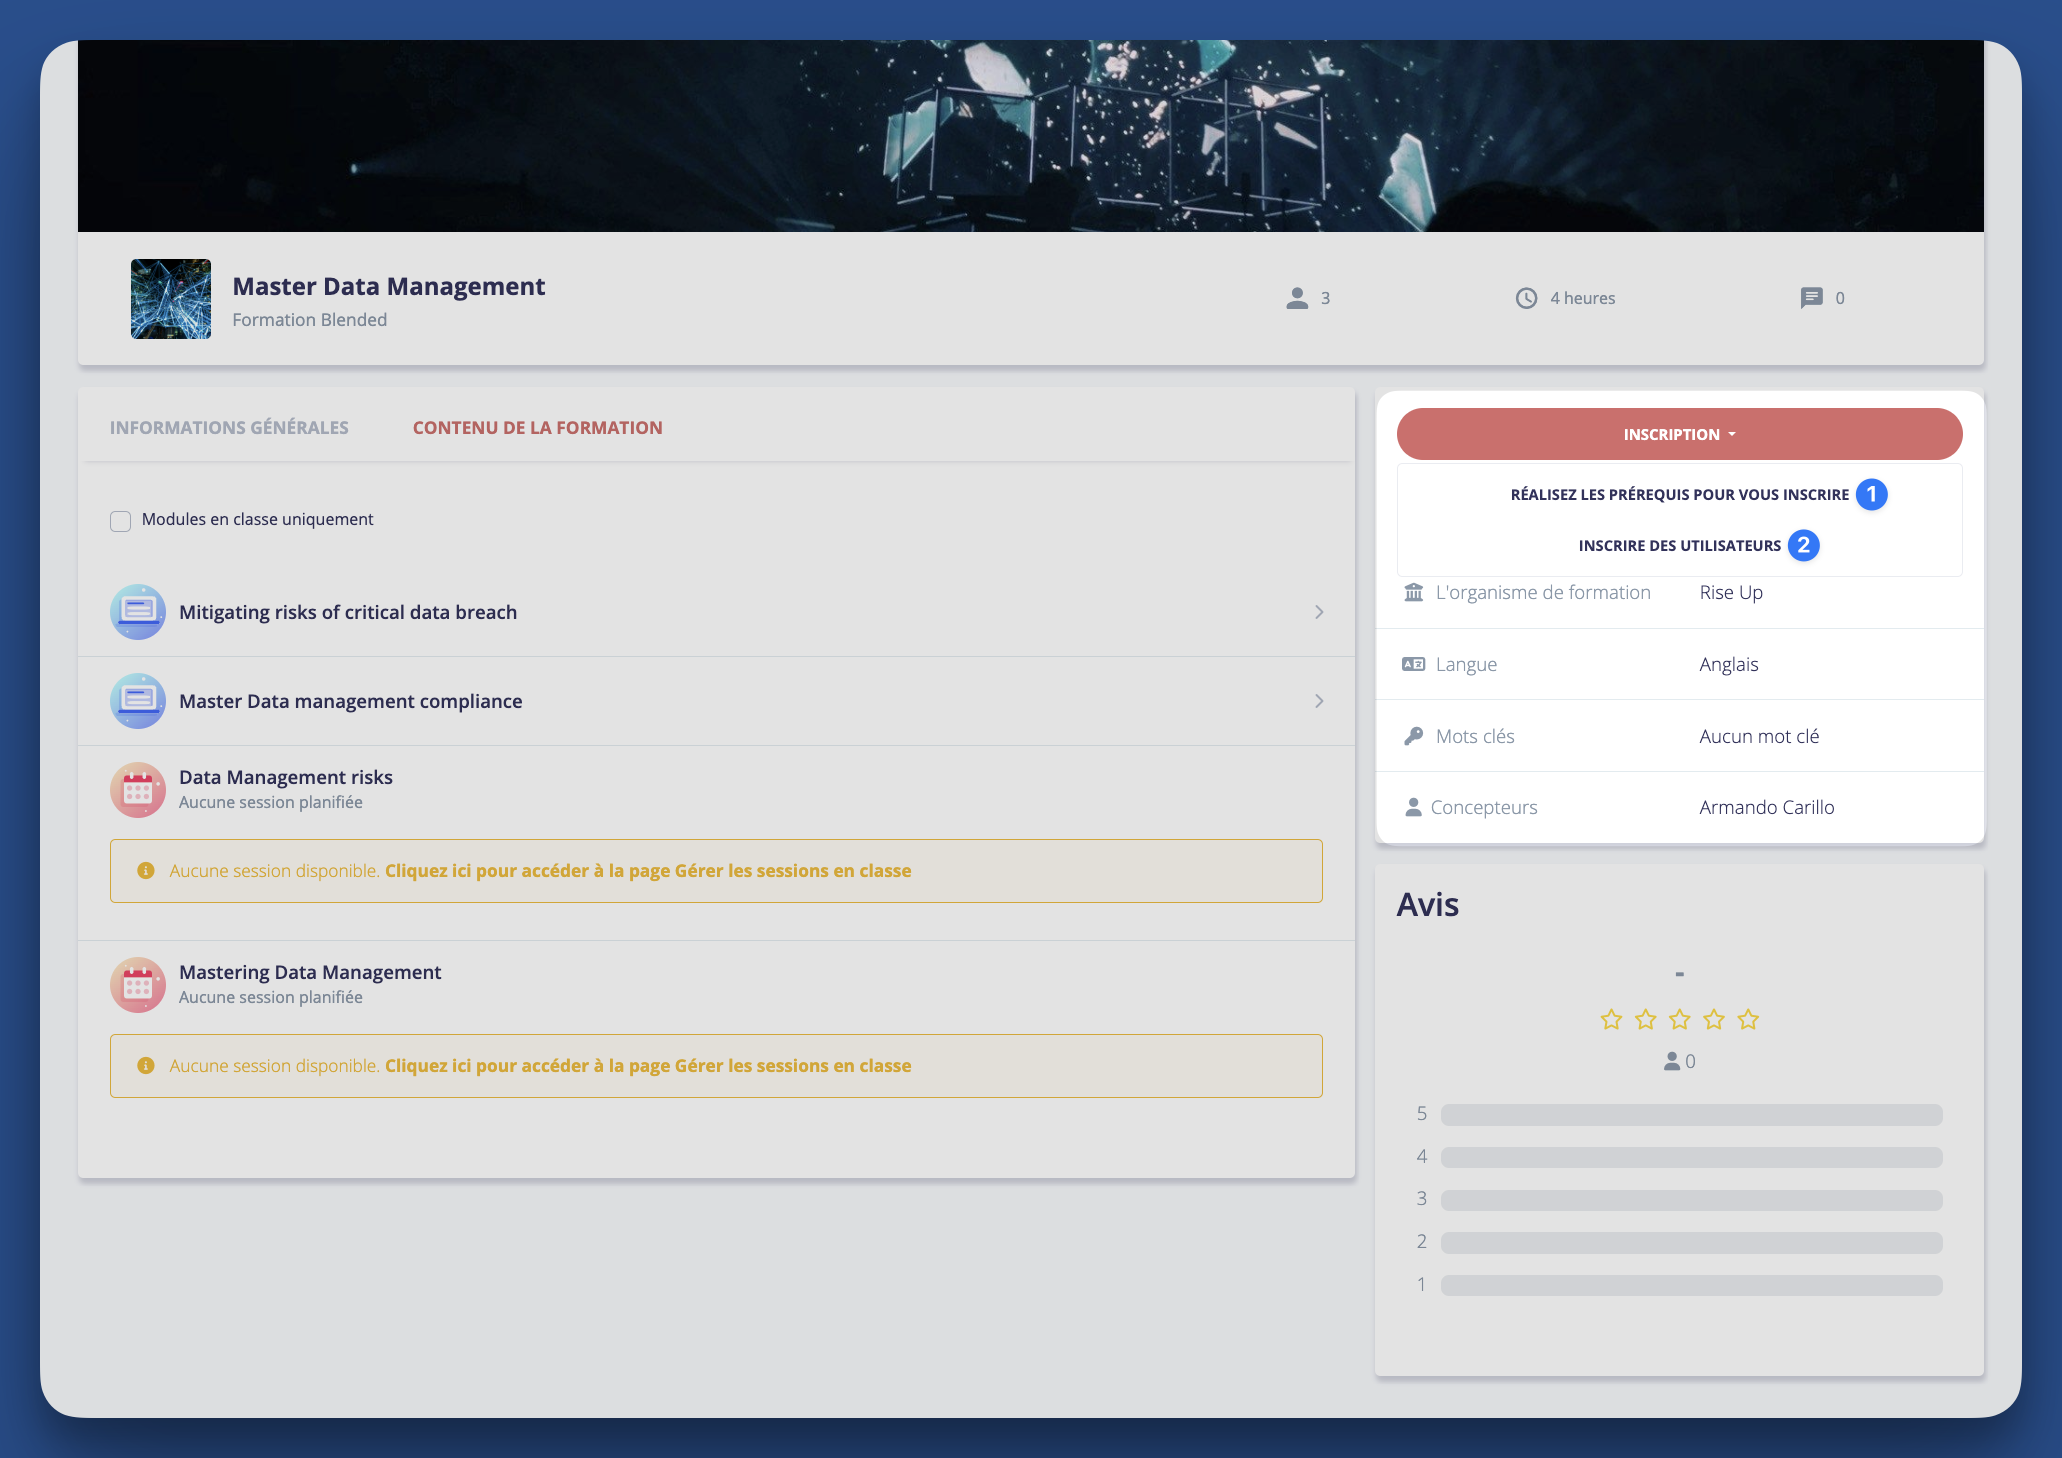Click the clock duration icon
The height and width of the screenshot is (1458, 2062).
(1526, 298)
